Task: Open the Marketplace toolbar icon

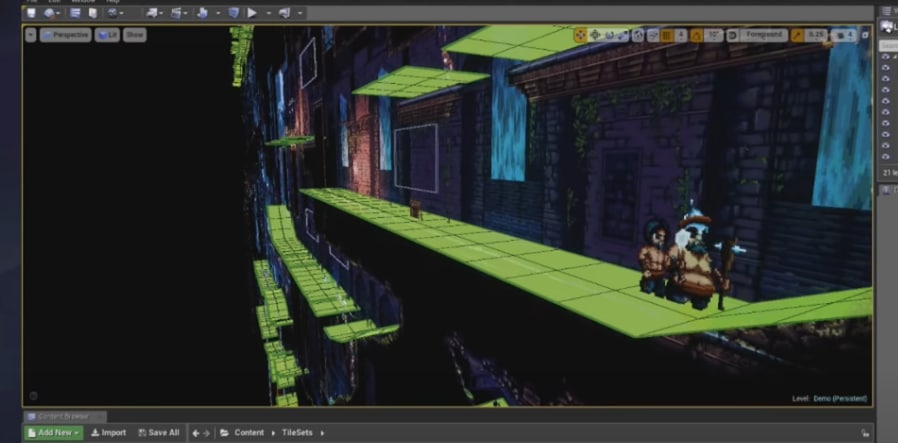Action: pyautogui.click(x=93, y=13)
